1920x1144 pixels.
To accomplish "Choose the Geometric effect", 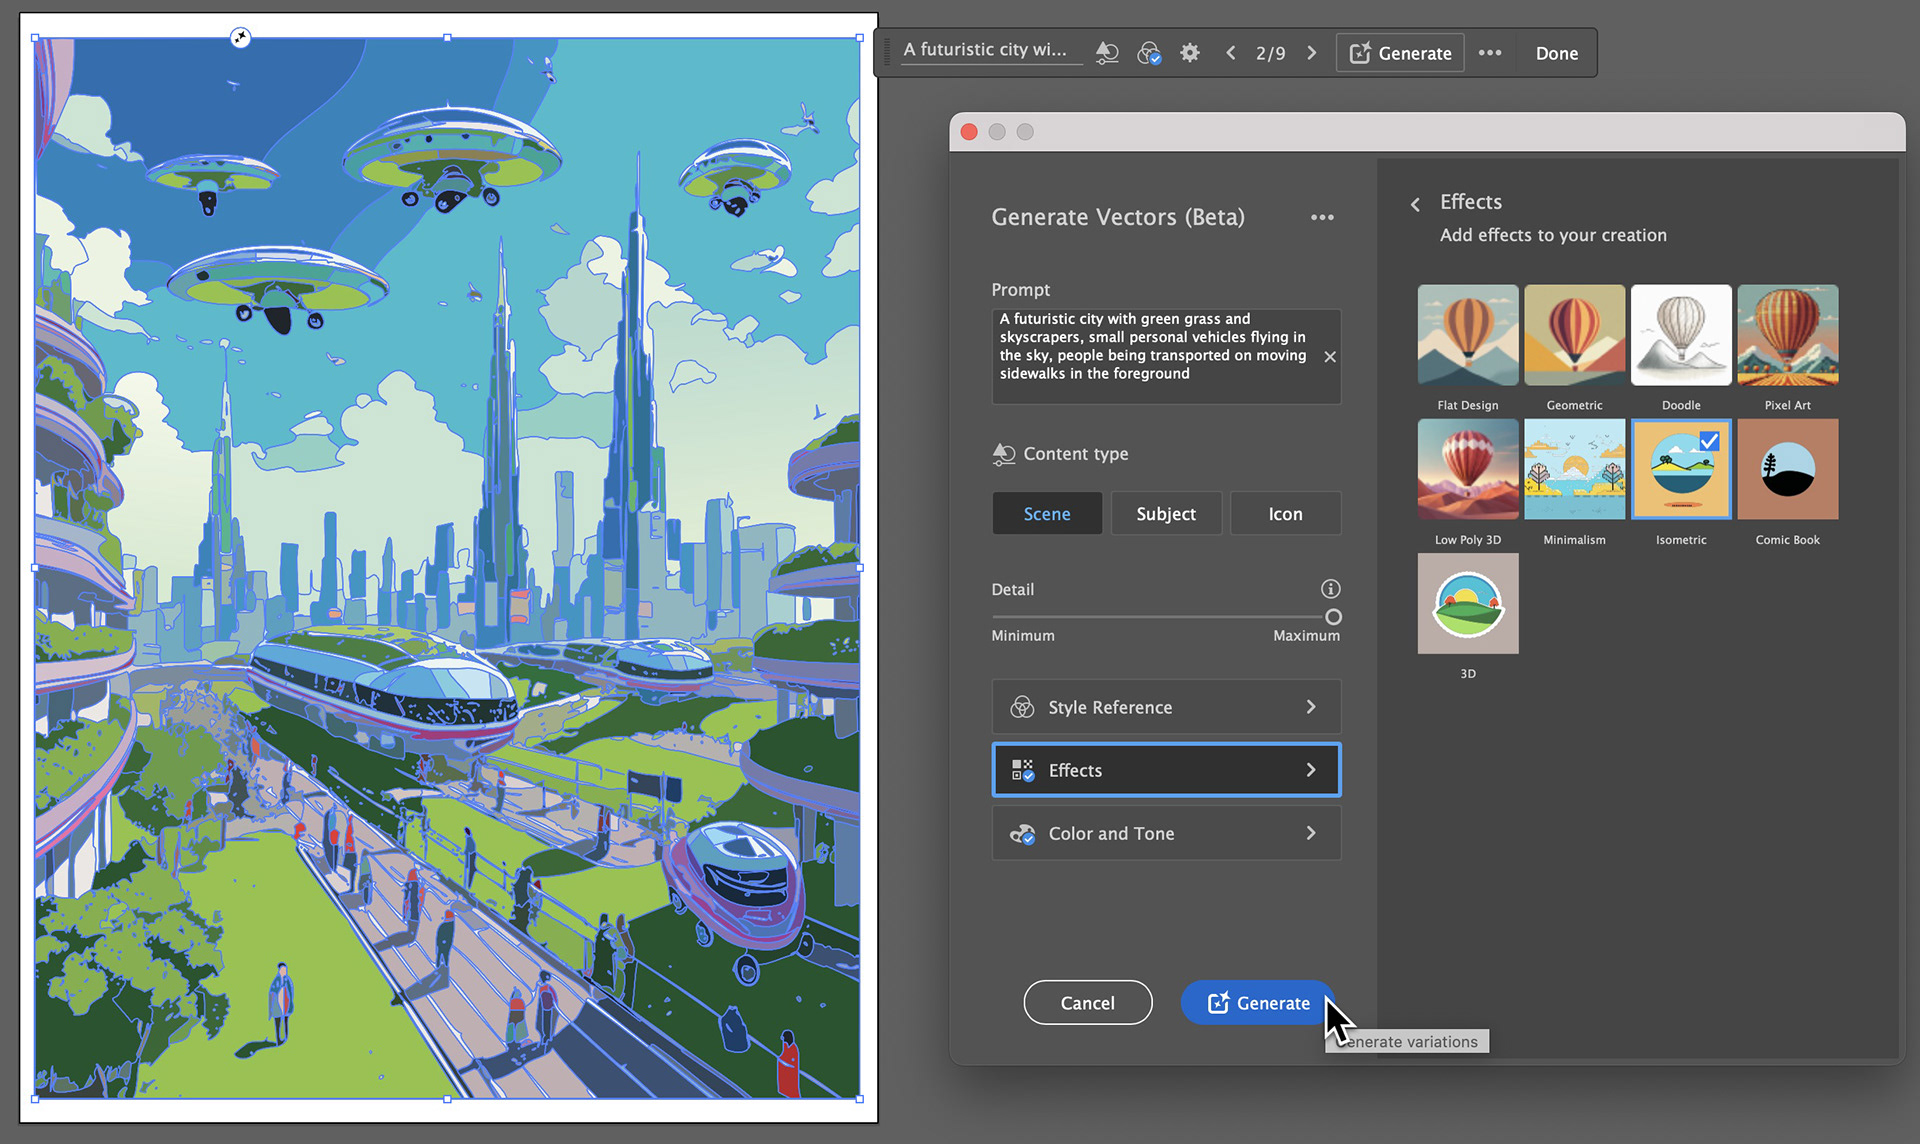I will point(1574,335).
